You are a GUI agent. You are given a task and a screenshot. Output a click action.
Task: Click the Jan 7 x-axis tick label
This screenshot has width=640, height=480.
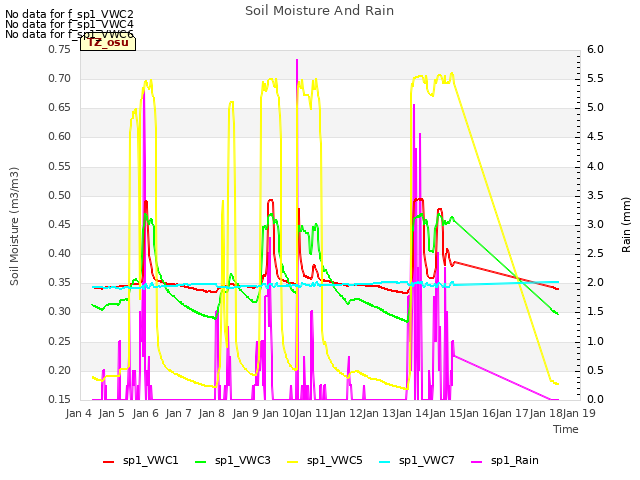(178, 413)
